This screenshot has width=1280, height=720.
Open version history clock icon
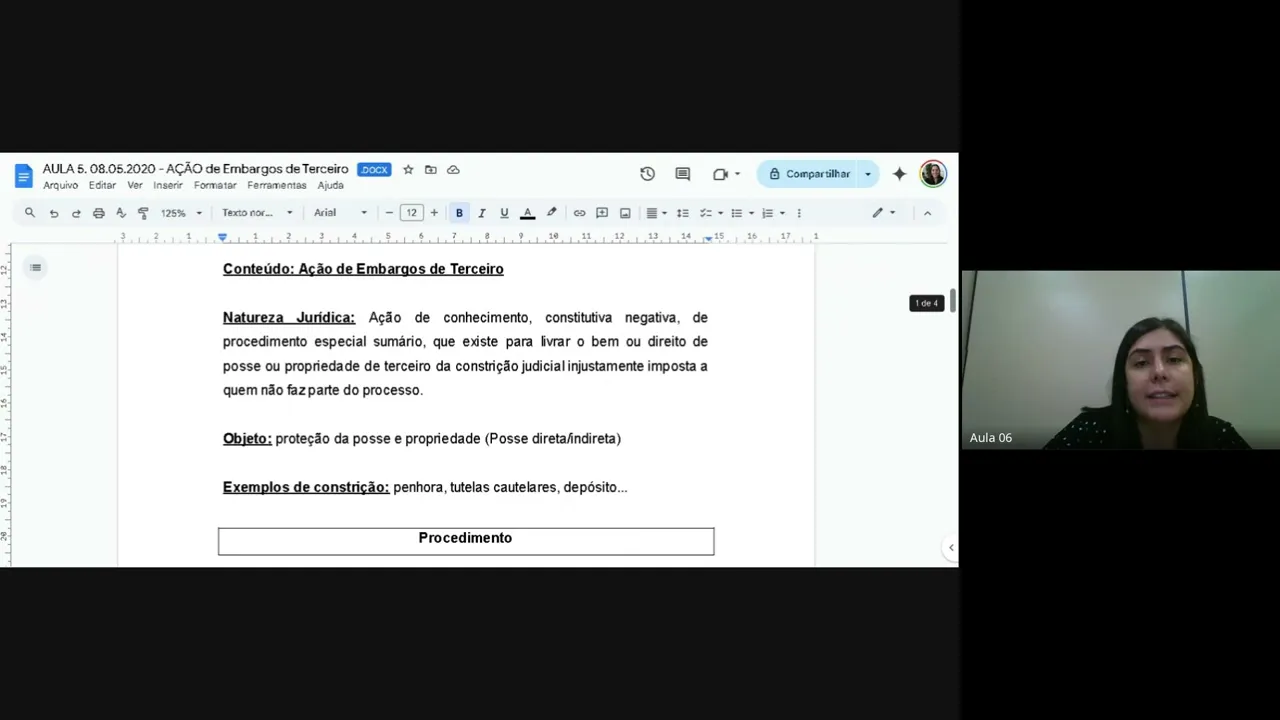tap(647, 174)
